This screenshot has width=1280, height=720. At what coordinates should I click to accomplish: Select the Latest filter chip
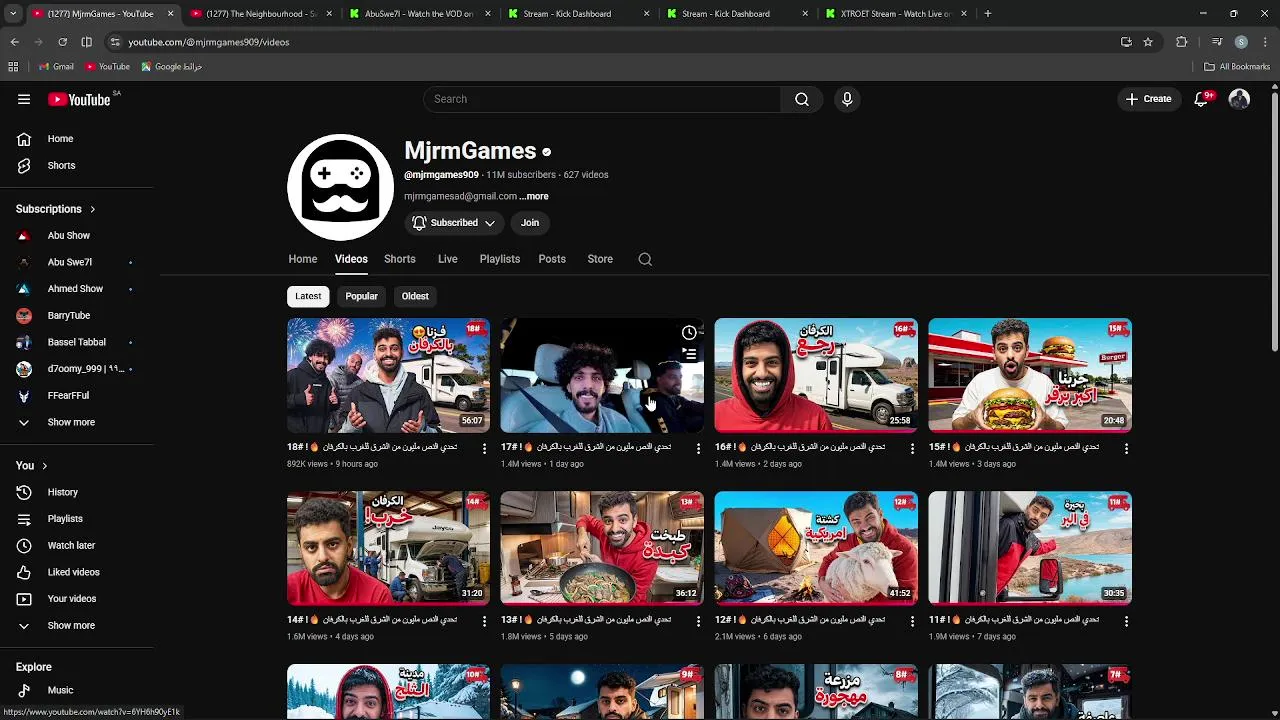click(x=308, y=296)
